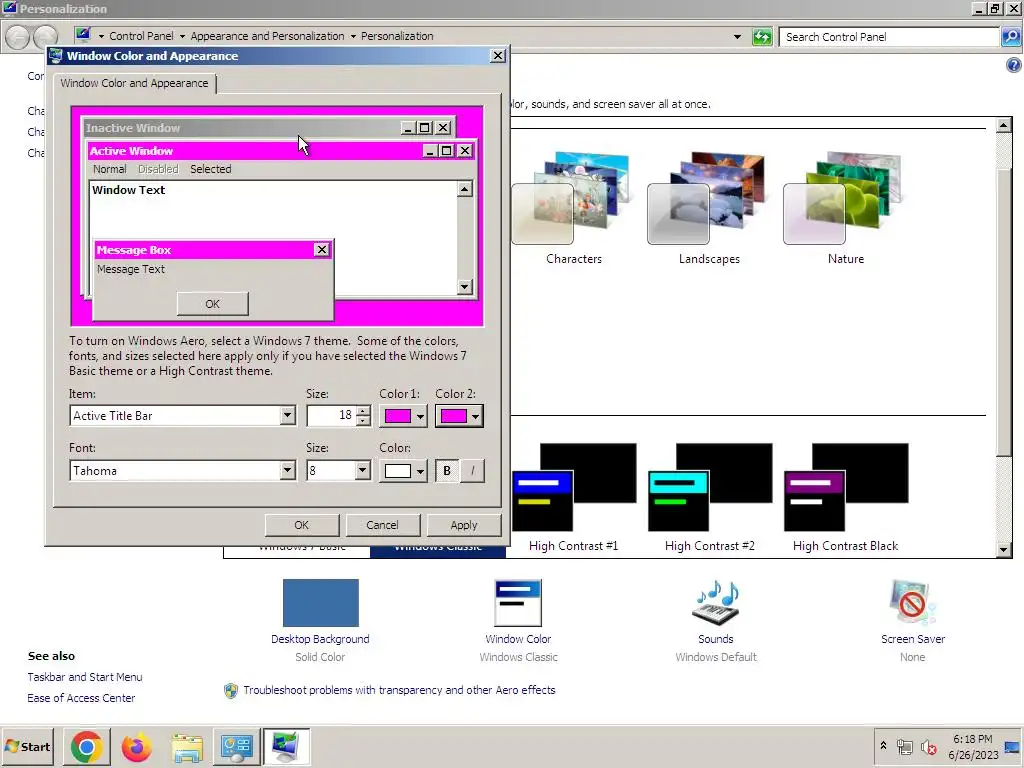Click Appearance and Personalization breadcrumb
The width and height of the screenshot is (1024, 768).
click(x=267, y=36)
